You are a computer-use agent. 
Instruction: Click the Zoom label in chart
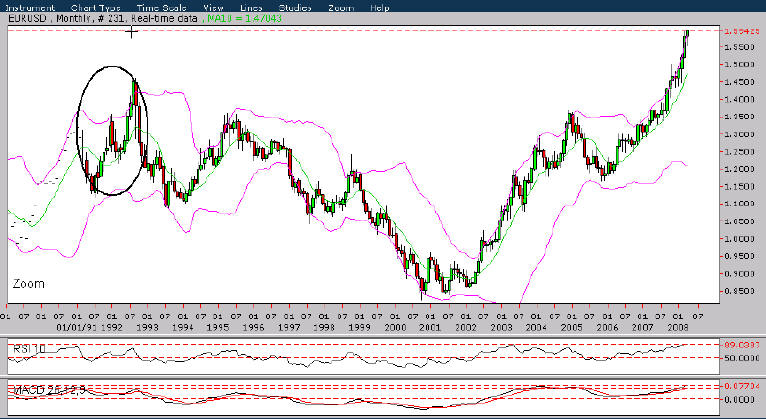coord(28,284)
